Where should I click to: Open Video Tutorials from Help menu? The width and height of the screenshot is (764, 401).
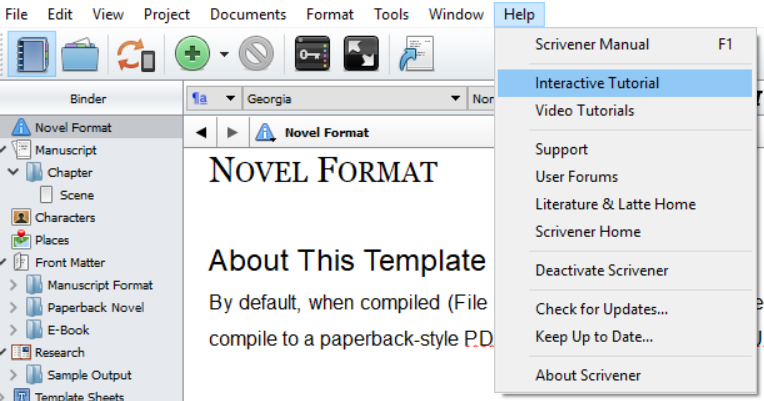point(626,111)
